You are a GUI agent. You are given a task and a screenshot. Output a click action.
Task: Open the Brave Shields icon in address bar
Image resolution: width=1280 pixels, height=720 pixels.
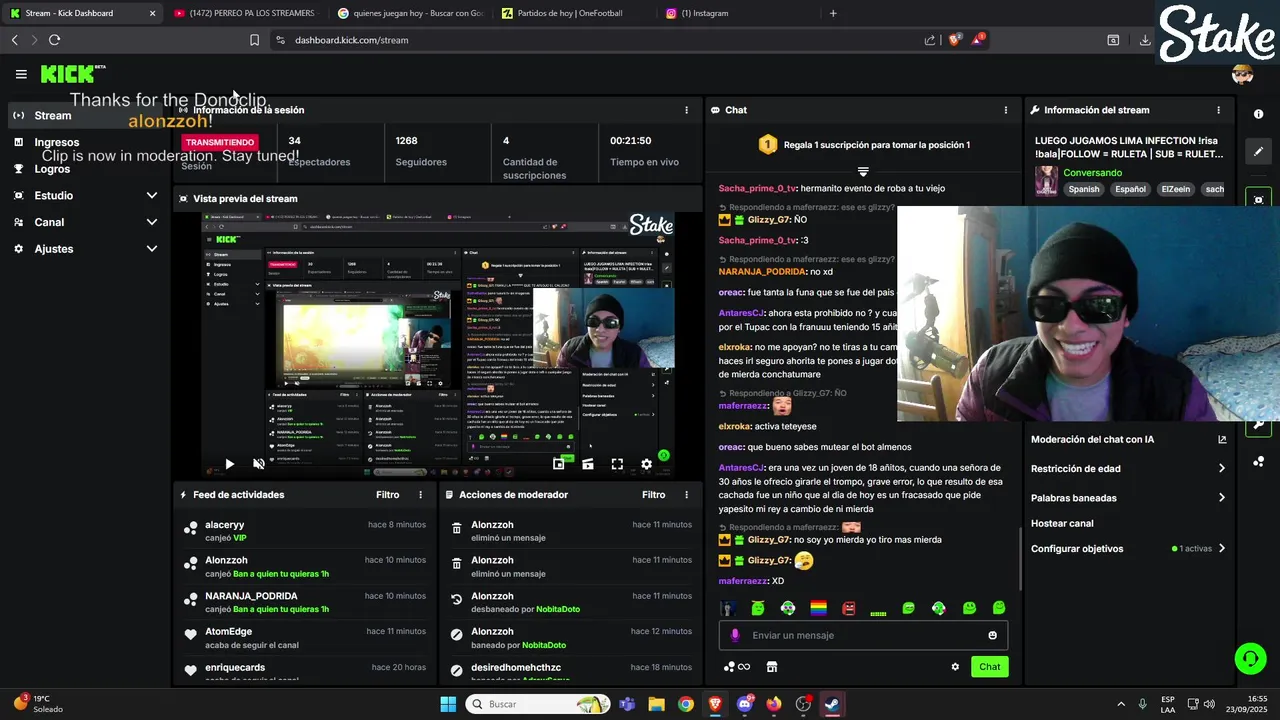(x=954, y=40)
